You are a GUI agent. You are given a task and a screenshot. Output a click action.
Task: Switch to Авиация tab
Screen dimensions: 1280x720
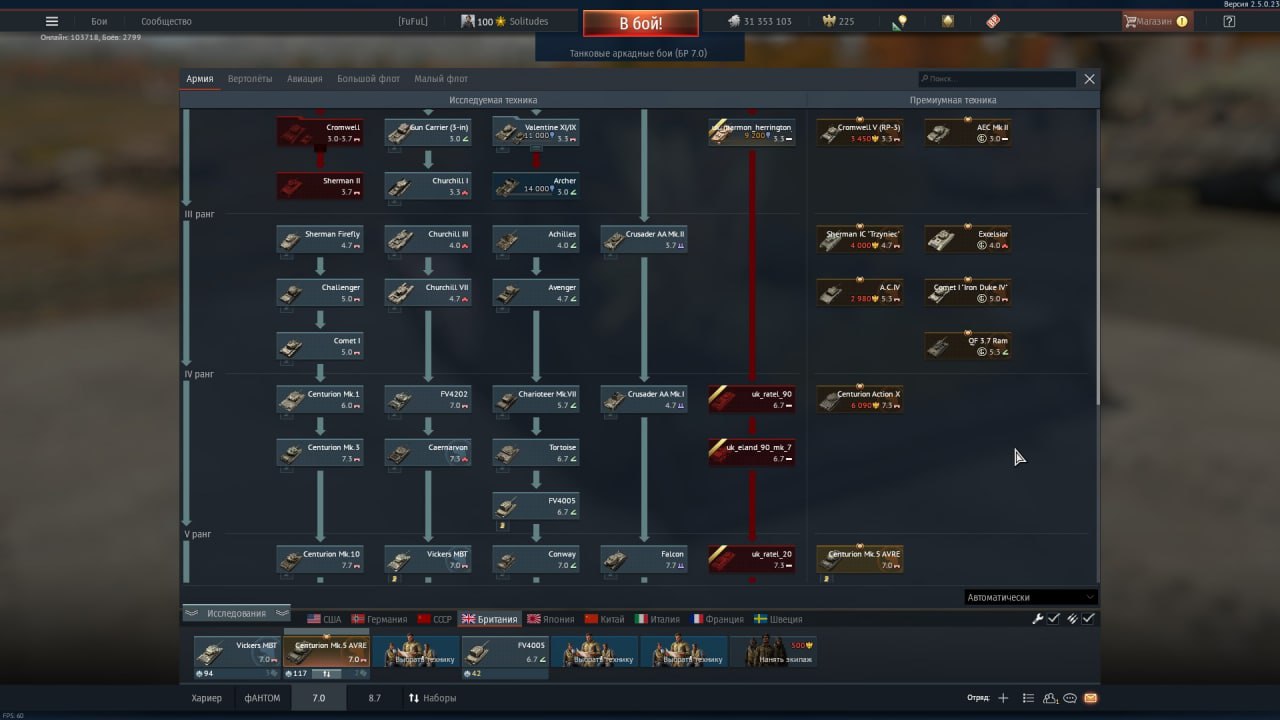tap(305, 78)
